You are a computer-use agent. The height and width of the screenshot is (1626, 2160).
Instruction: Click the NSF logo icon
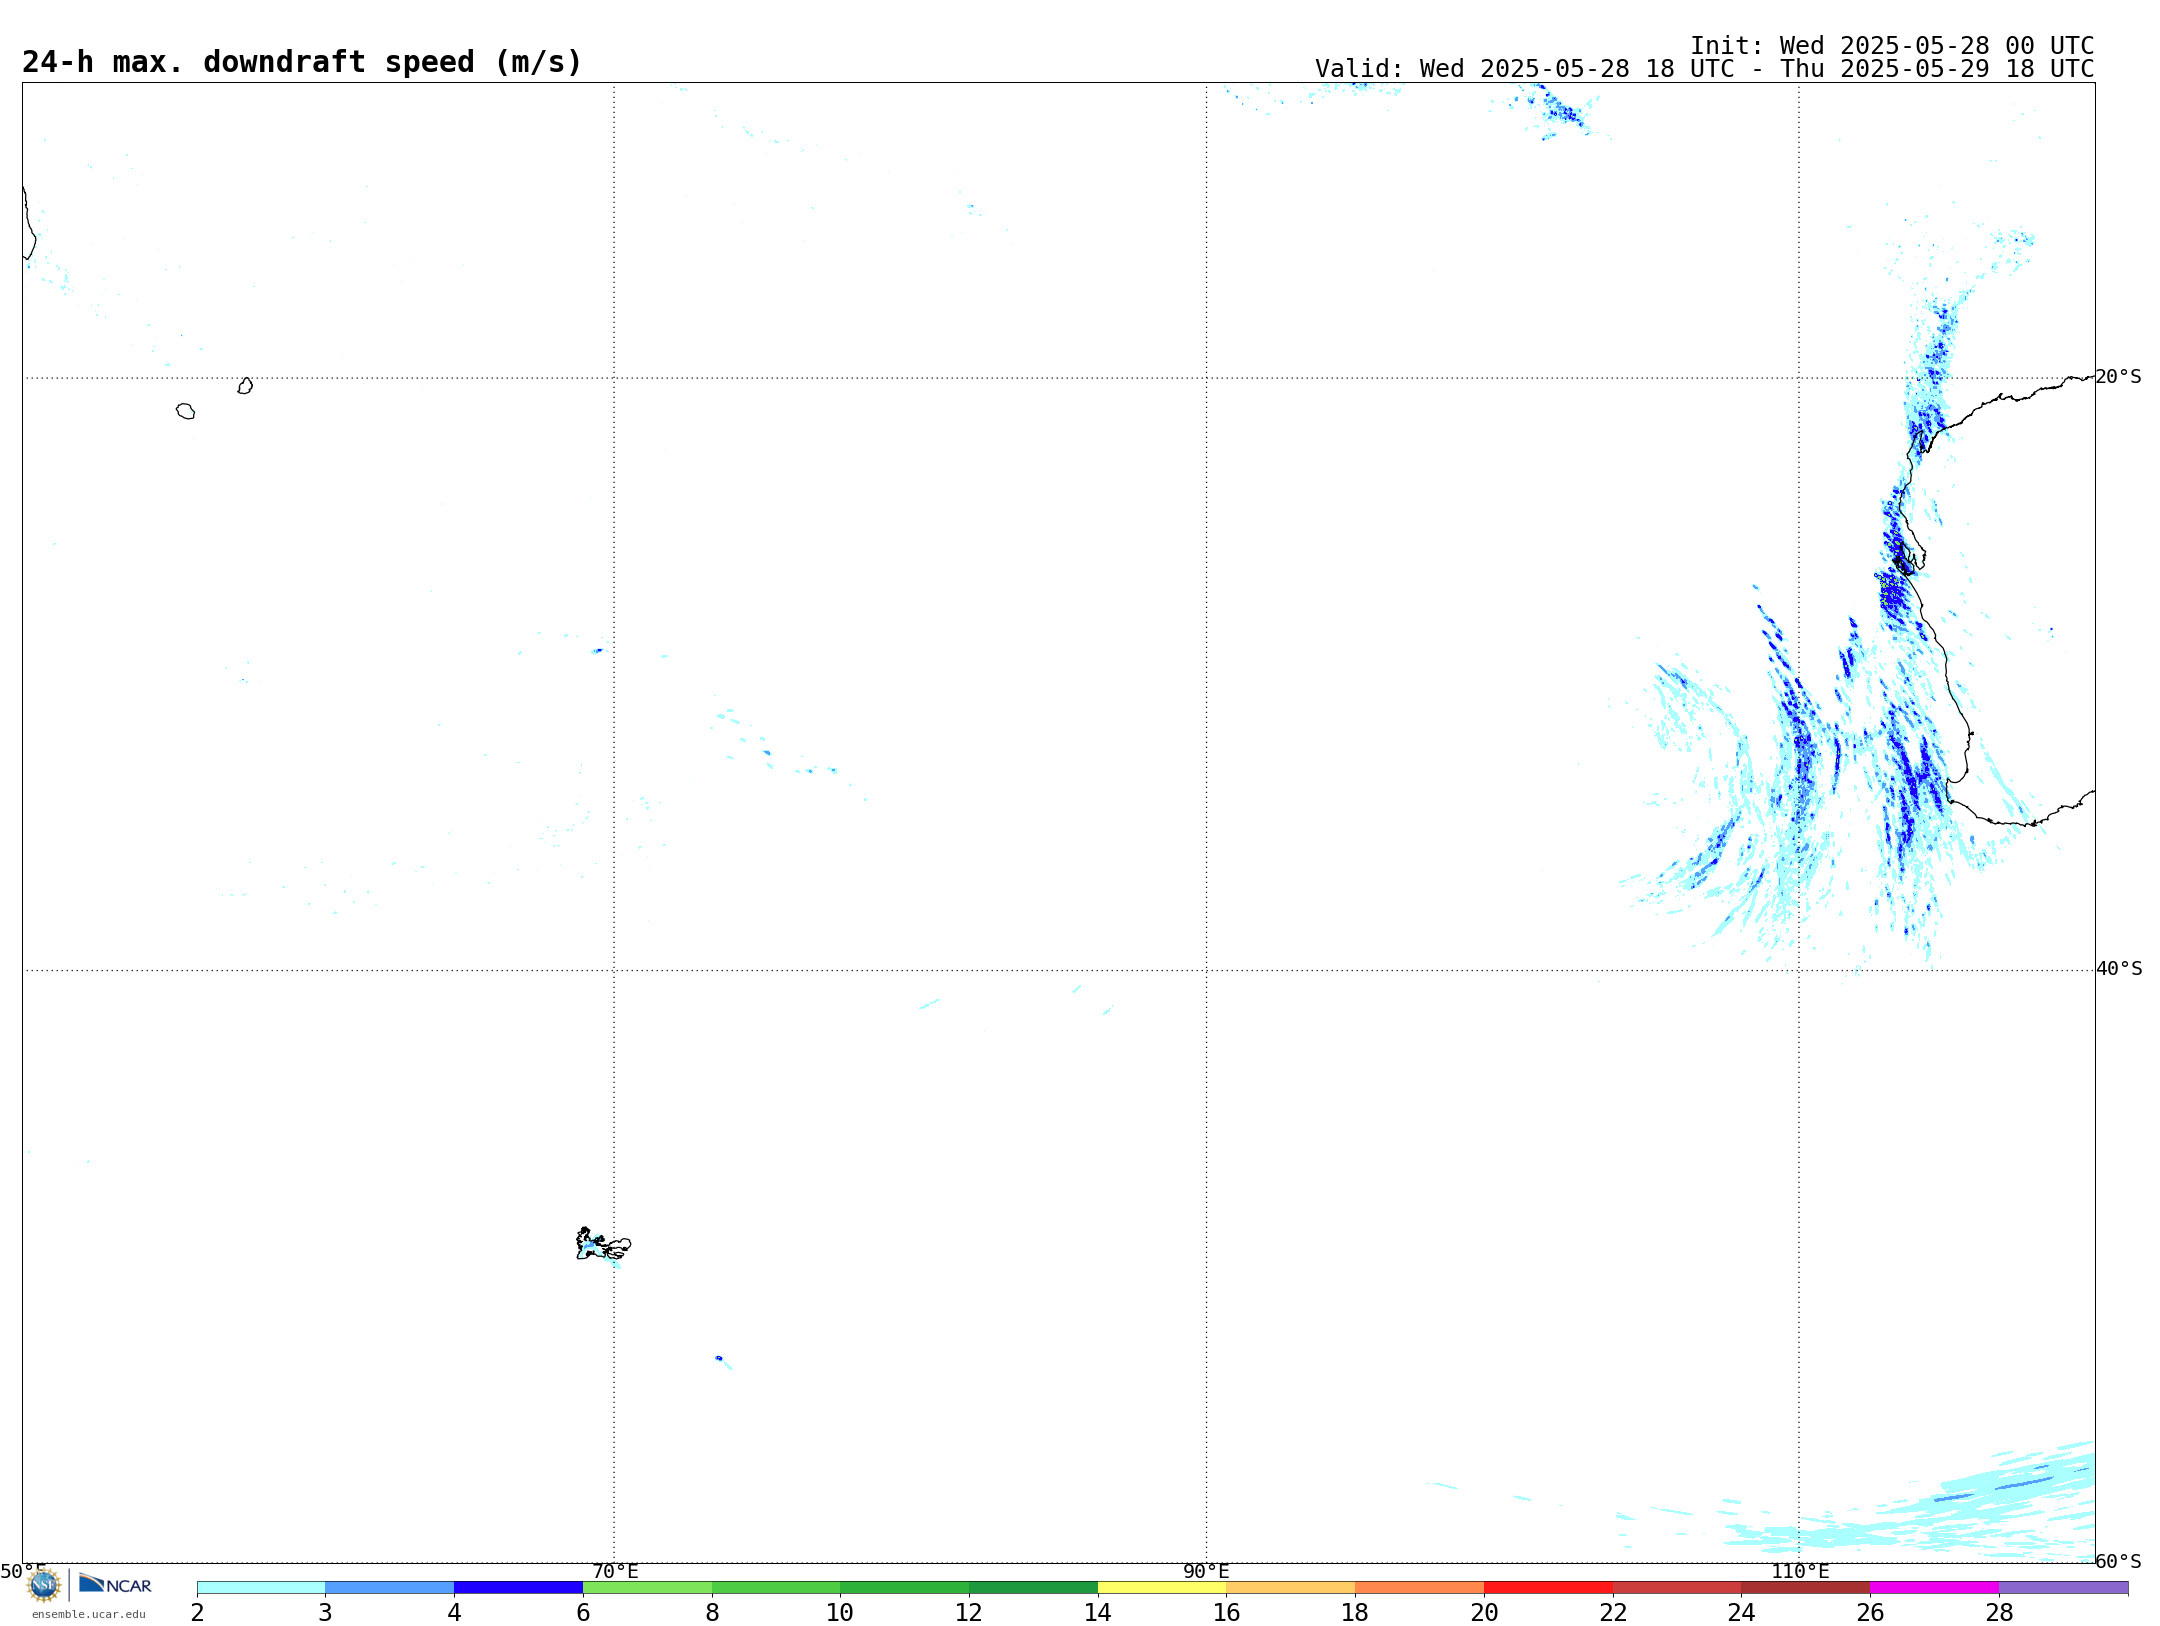[x=44, y=1585]
